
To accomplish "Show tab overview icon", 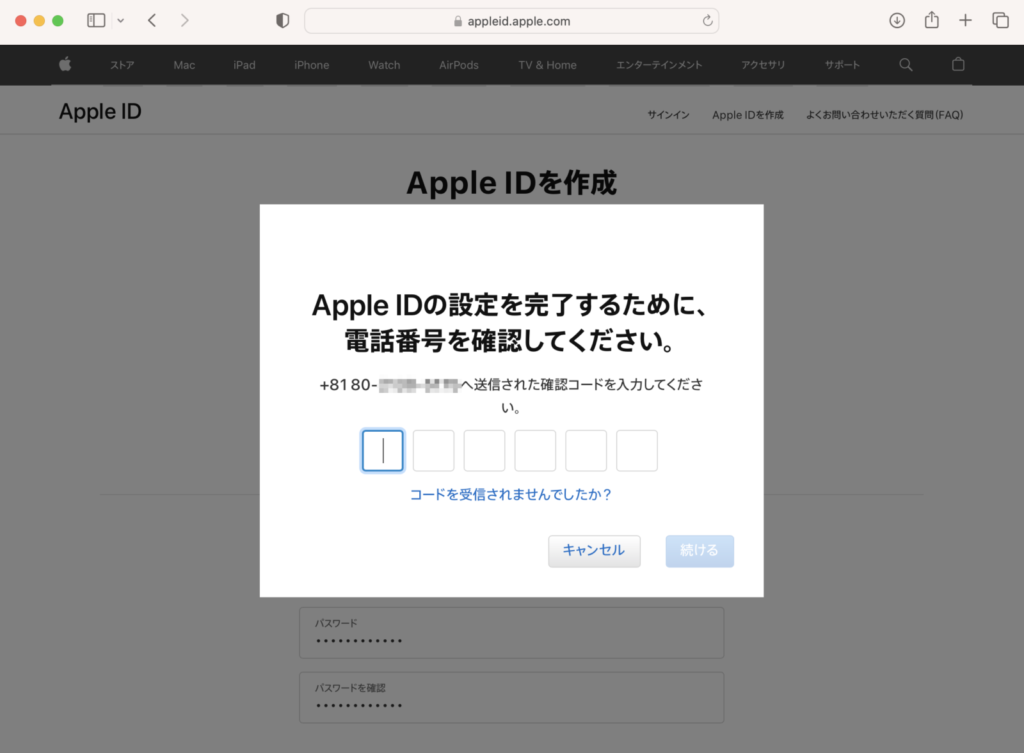I will (x=1000, y=21).
